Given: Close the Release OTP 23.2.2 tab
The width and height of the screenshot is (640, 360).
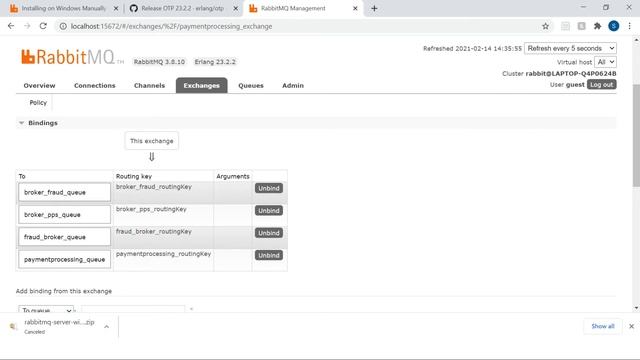Looking at the screenshot, I should (236, 8).
